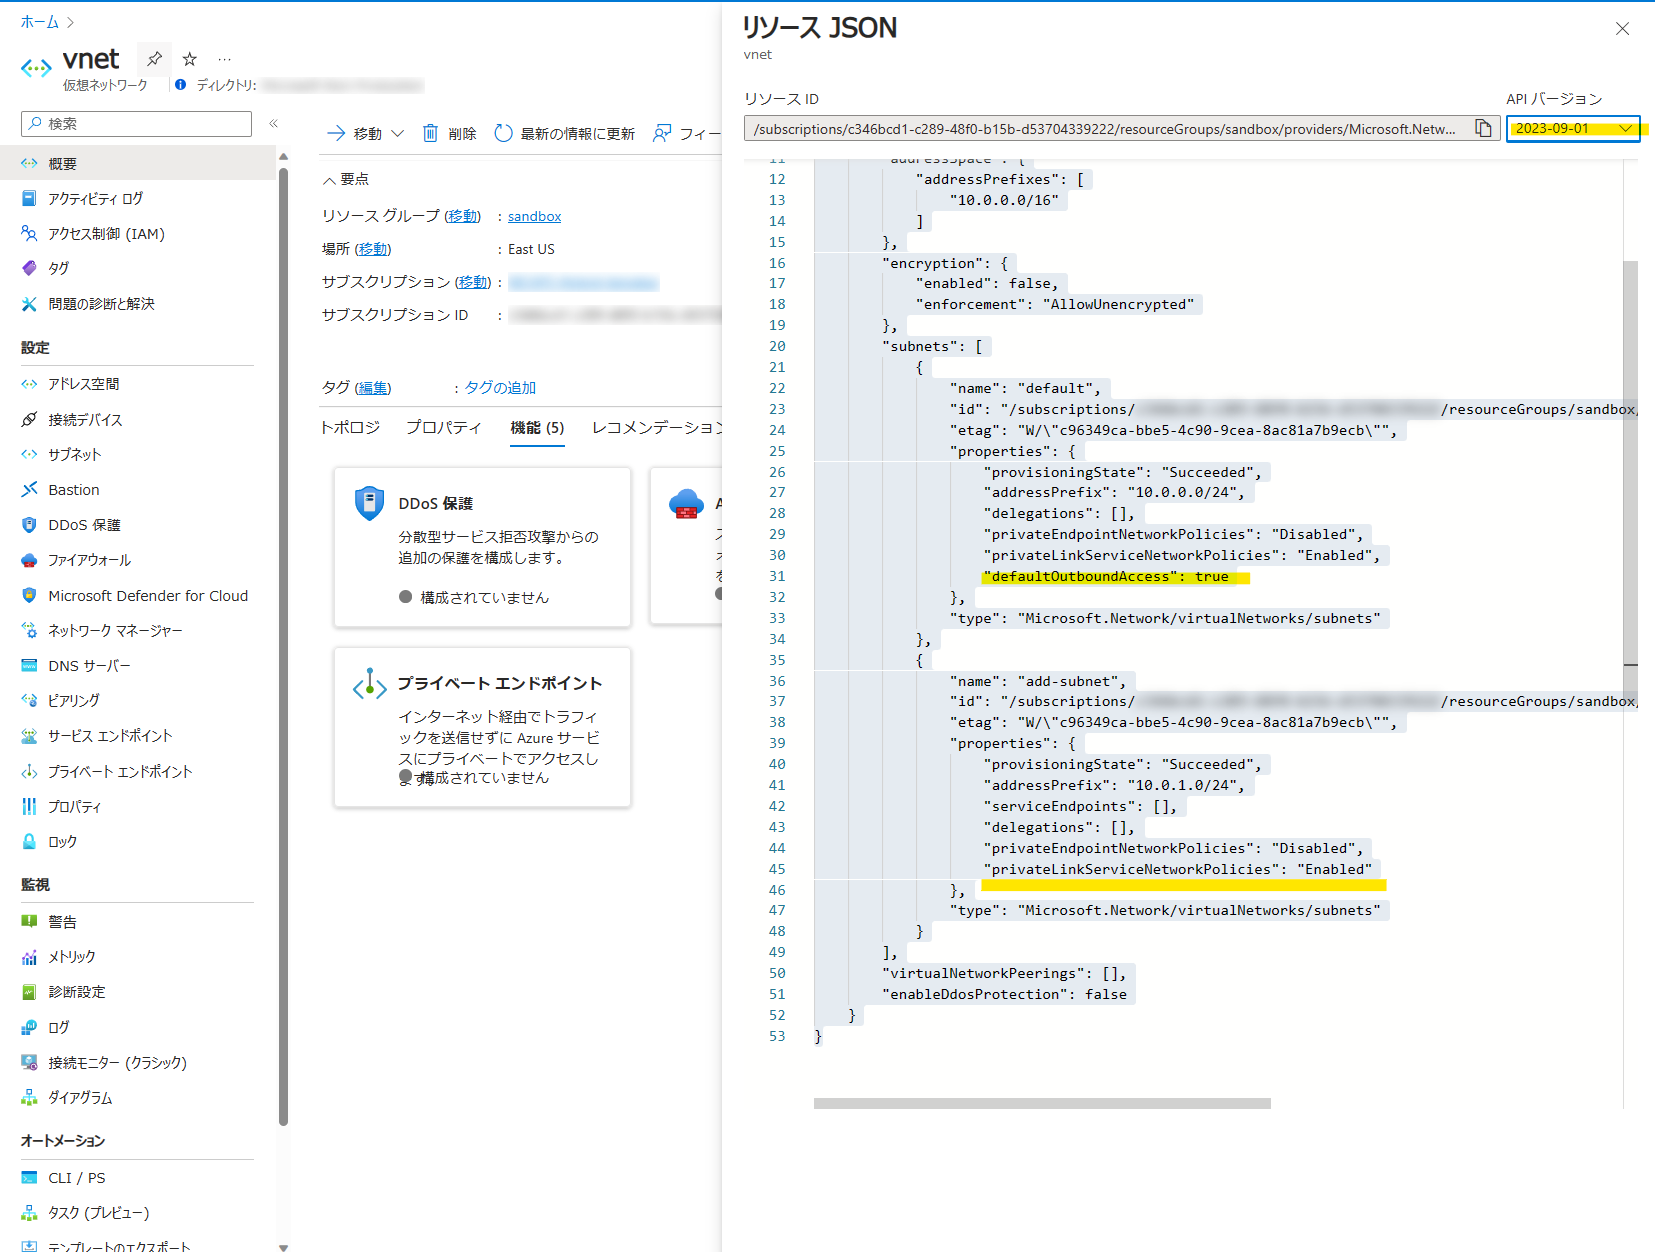This screenshot has height=1252, width=1655.
Task: Switch to the レコメンデーション tab
Action: (x=656, y=427)
